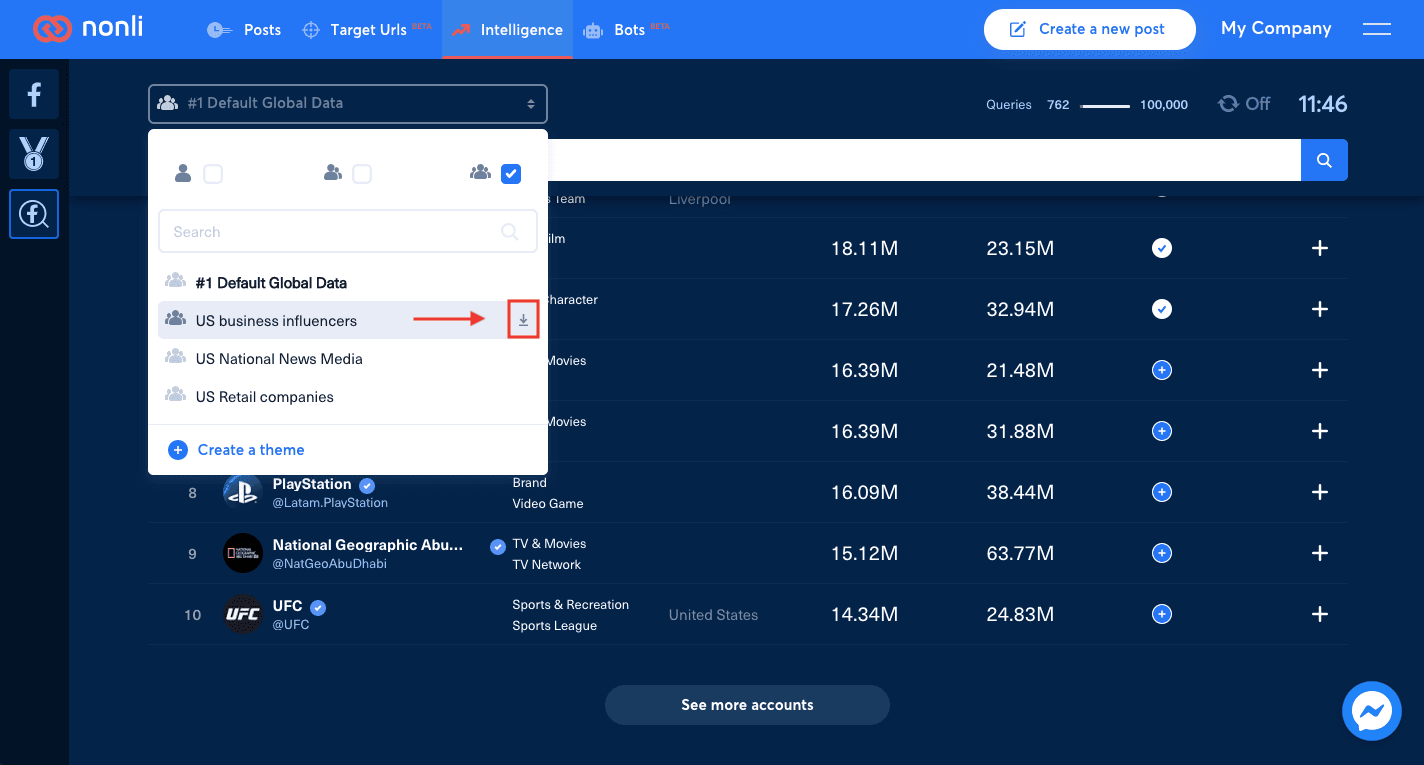Untick the three-people group checkbox
The height and width of the screenshot is (765, 1424).
click(511, 174)
